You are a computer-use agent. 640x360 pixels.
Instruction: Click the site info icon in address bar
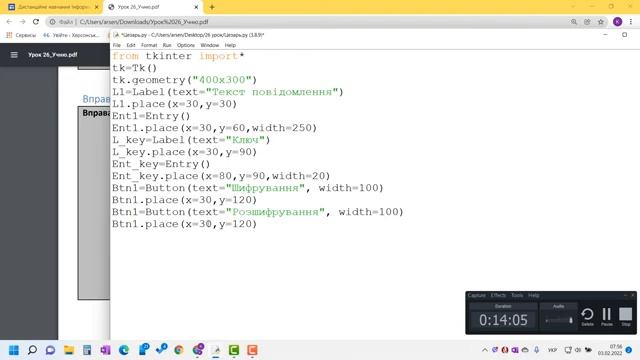point(53,22)
